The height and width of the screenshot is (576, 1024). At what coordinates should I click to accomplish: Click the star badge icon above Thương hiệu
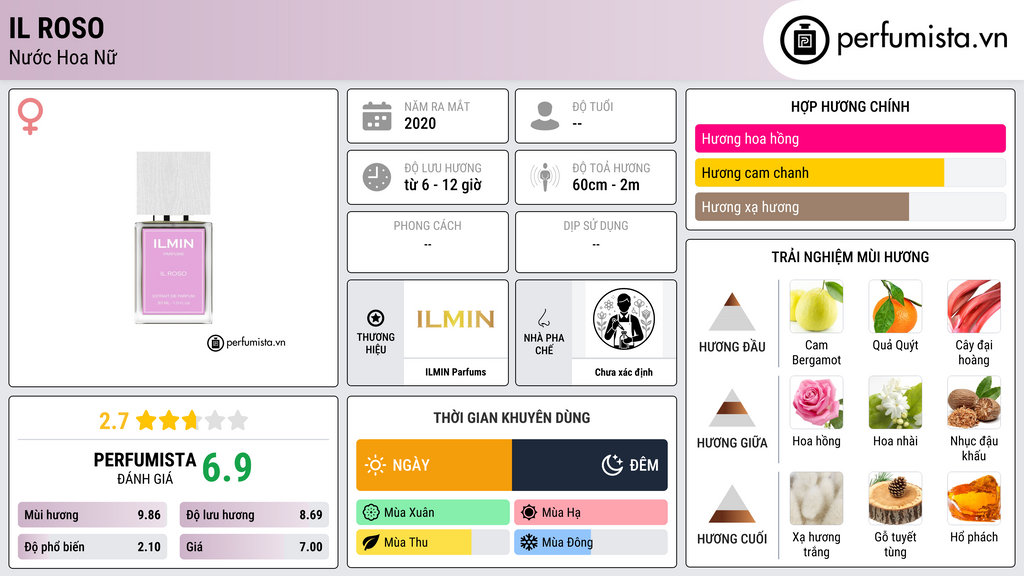coord(376,318)
